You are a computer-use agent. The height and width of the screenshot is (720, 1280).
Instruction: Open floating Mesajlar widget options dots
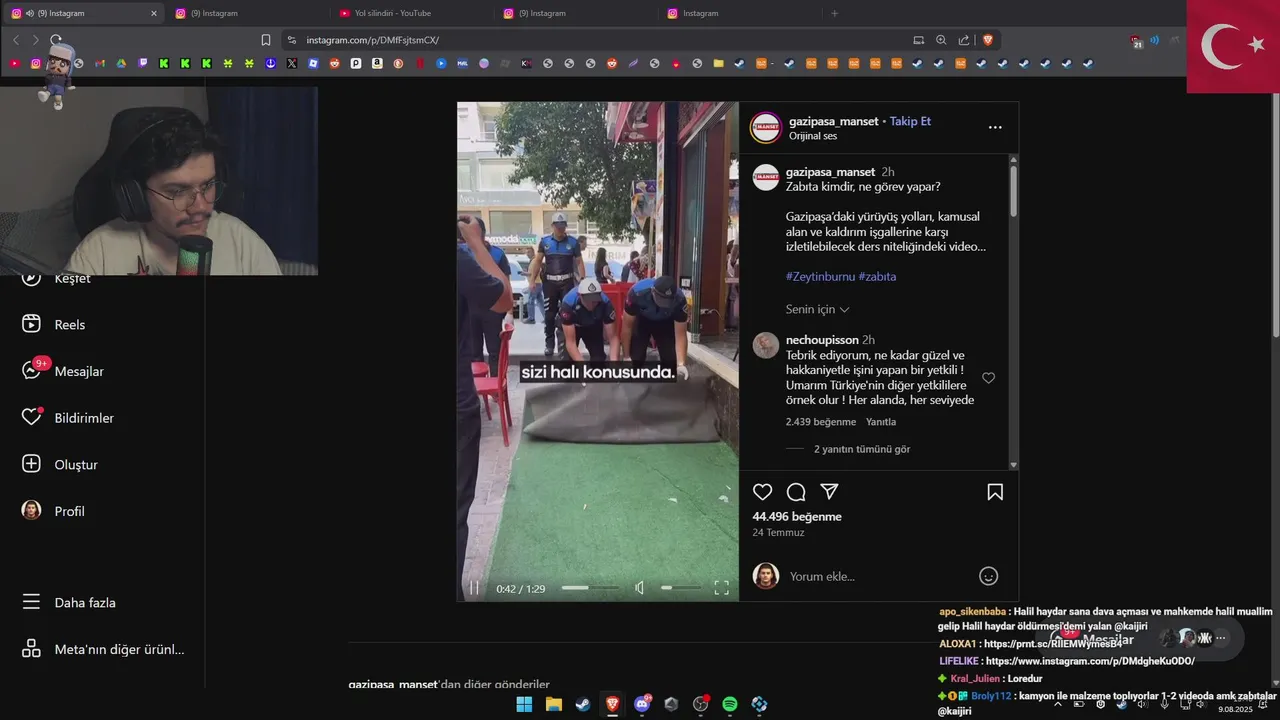click(1220, 638)
